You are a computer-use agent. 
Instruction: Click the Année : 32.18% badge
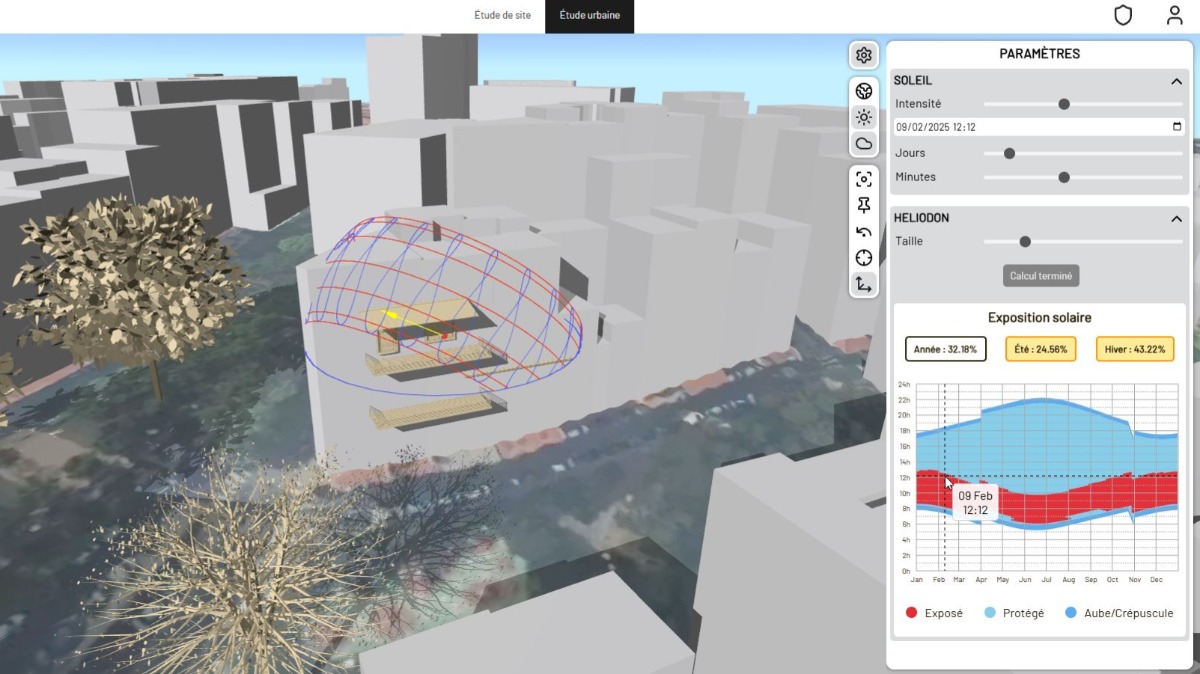click(x=946, y=349)
